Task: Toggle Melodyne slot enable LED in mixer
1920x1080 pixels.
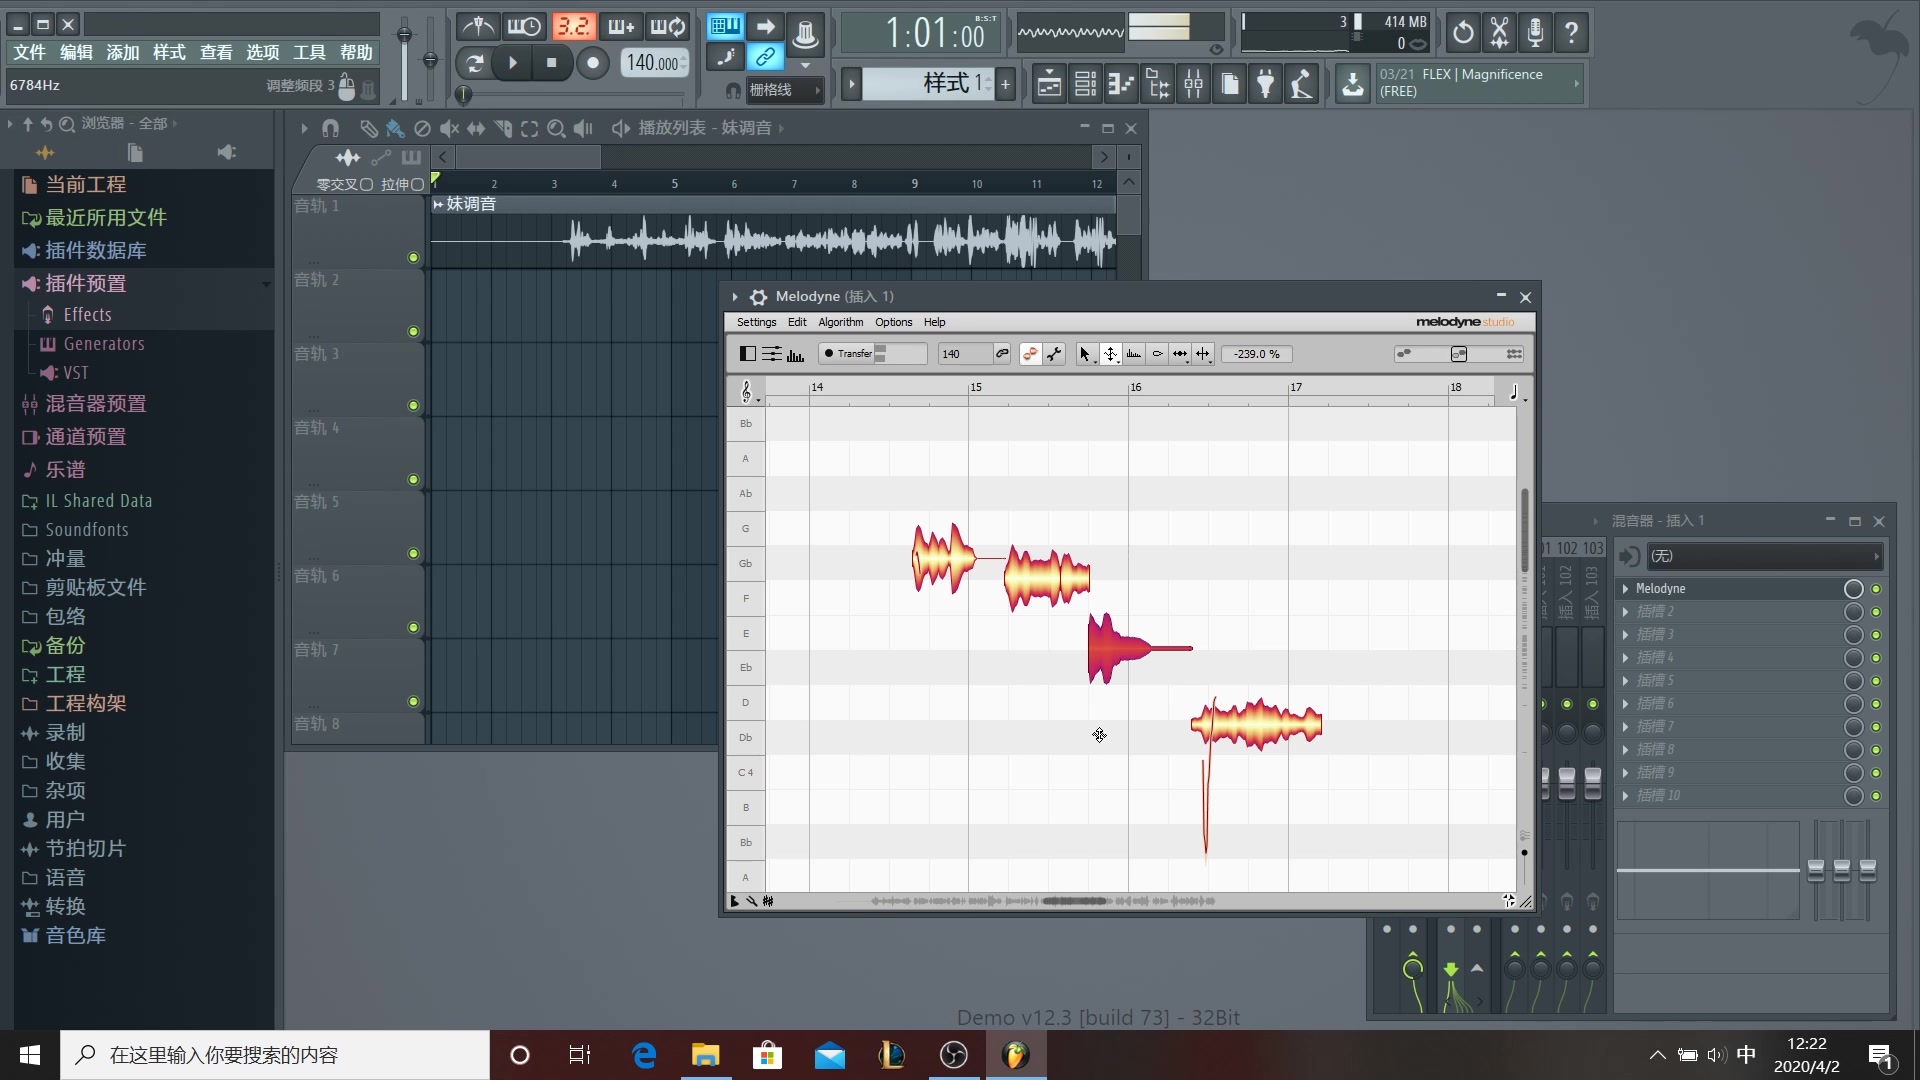Action: point(1876,589)
